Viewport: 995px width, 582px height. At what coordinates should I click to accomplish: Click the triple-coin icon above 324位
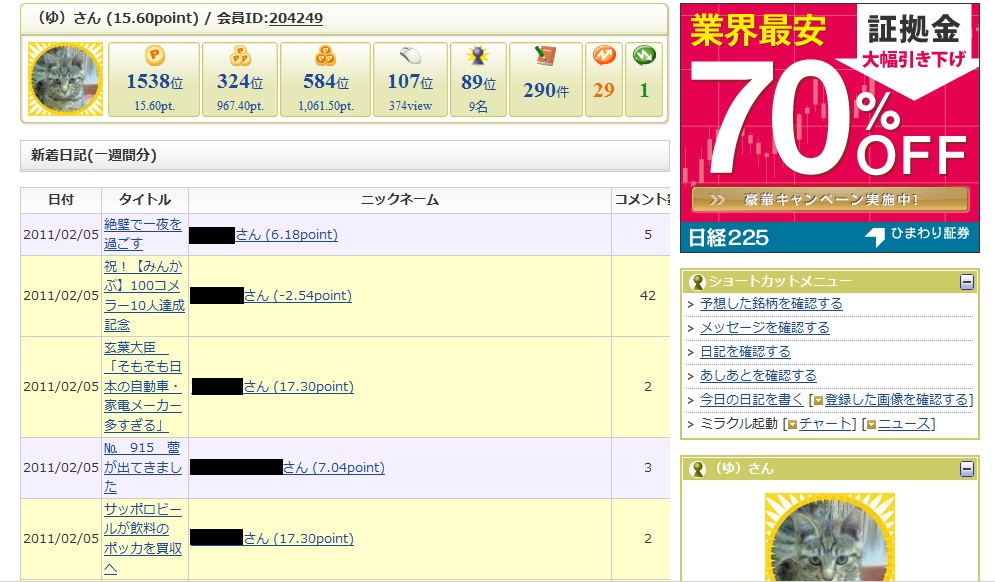[240, 56]
